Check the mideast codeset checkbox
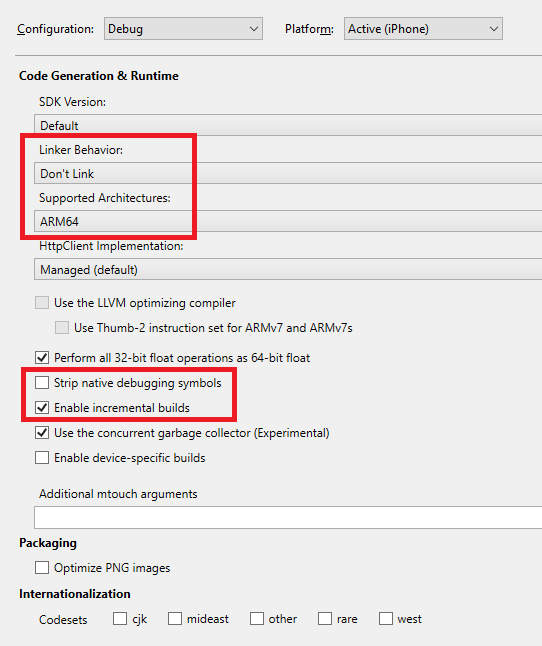 (175, 619)
